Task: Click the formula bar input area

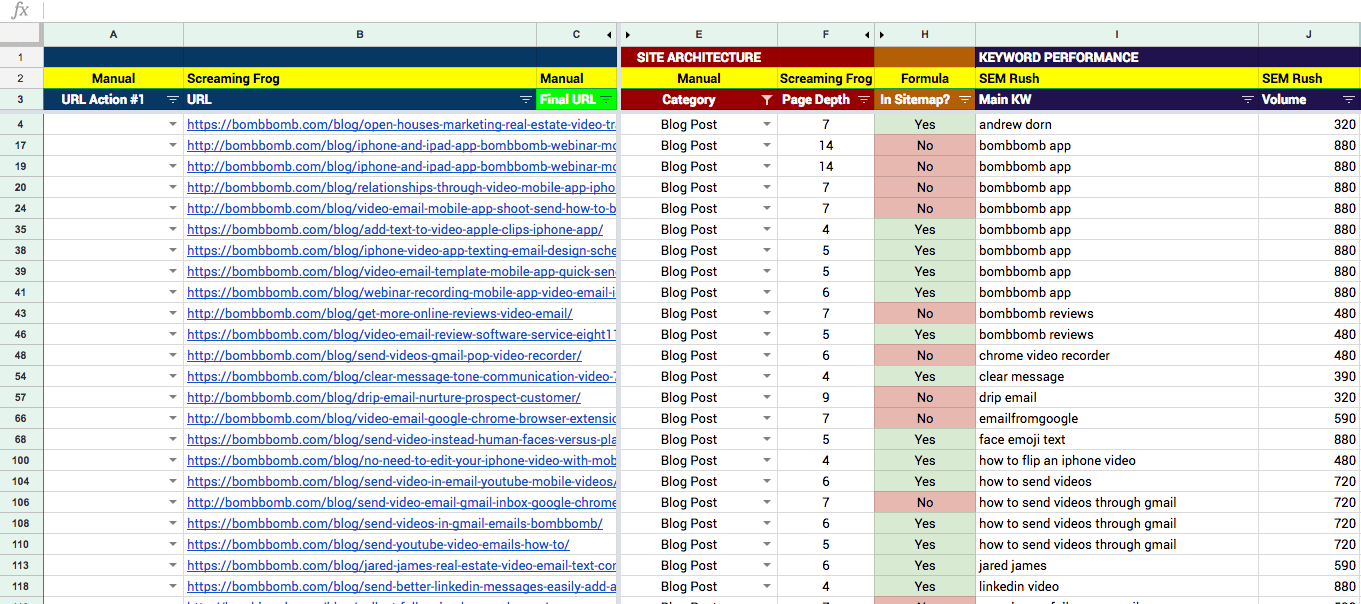Action: (x=700, y=10)
